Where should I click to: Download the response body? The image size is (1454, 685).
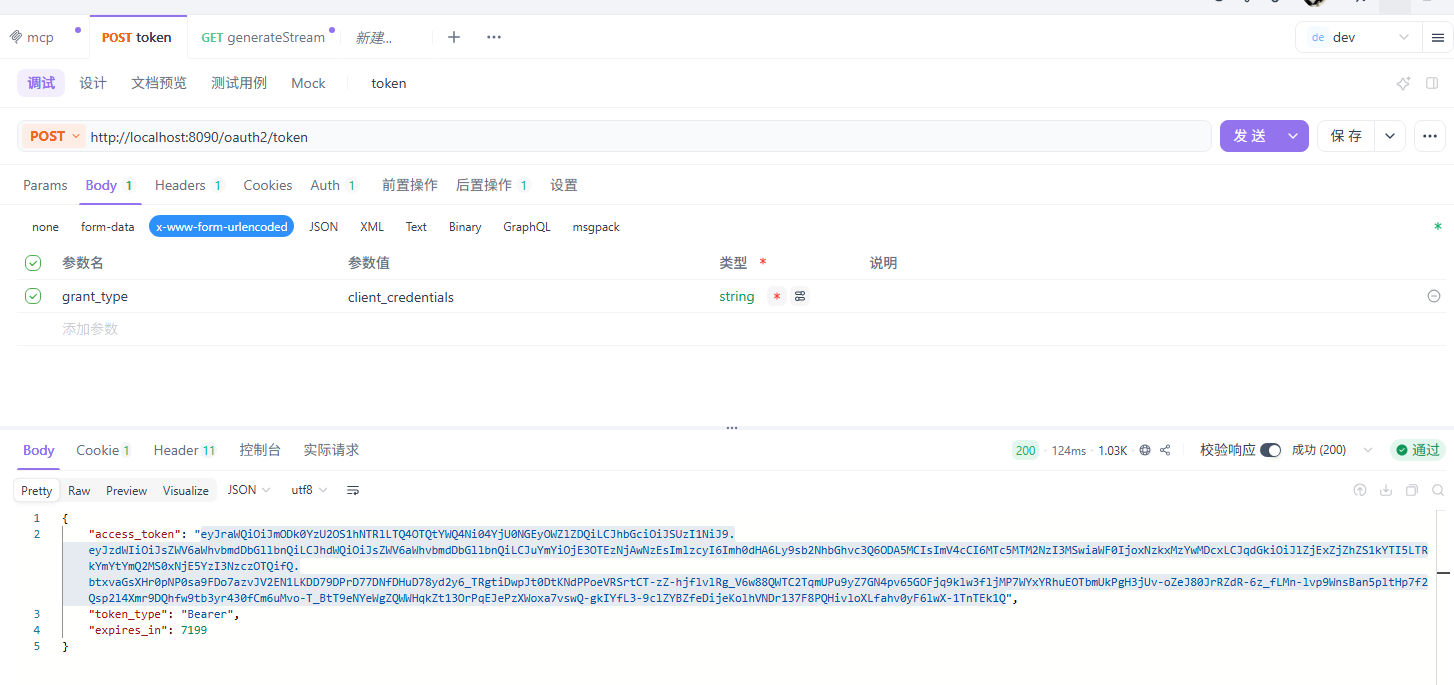pos(1386,490)
